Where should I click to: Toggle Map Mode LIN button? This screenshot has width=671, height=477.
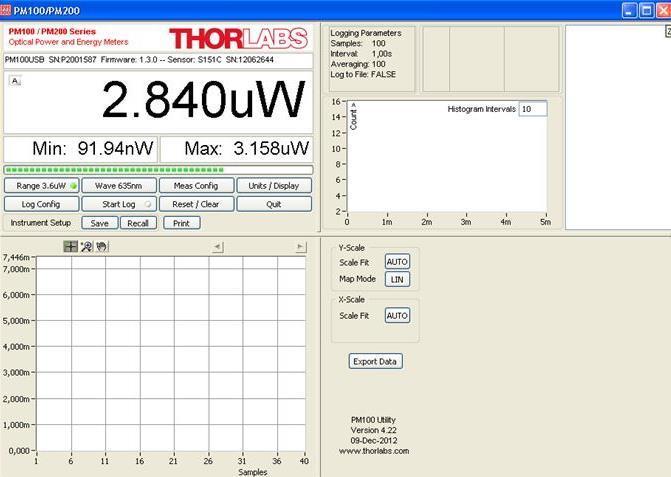click(x=397, y=279)
